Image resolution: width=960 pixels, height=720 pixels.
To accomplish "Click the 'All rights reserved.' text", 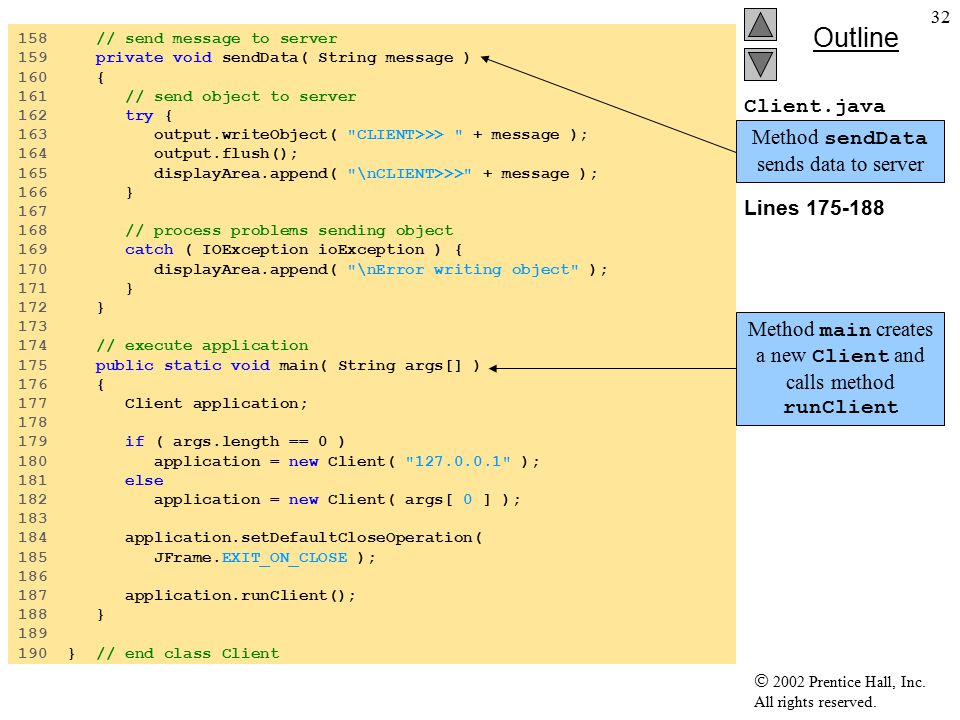I will coord(814,702).
